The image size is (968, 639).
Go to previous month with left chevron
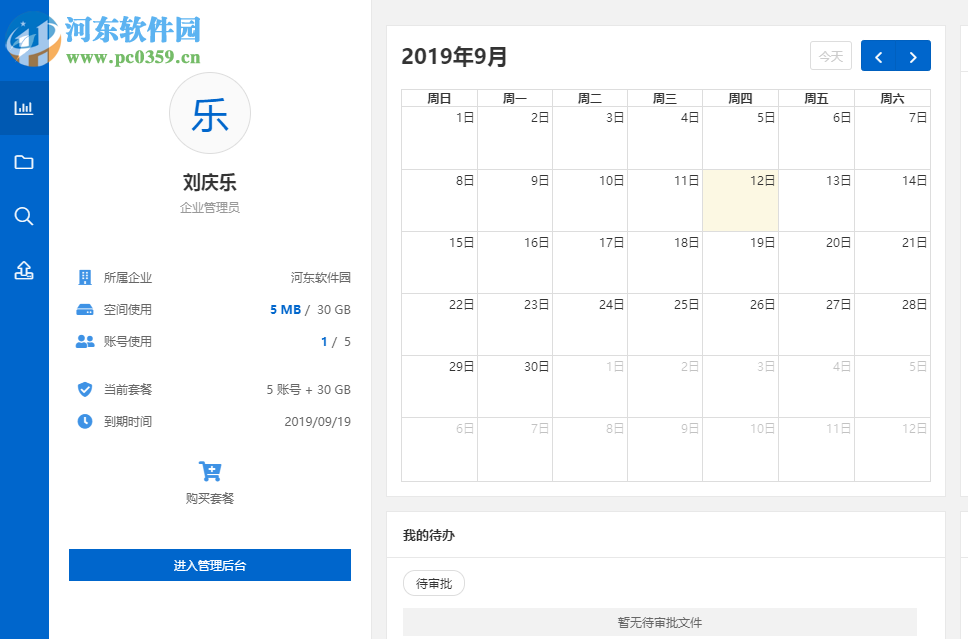tap(878, 56)
